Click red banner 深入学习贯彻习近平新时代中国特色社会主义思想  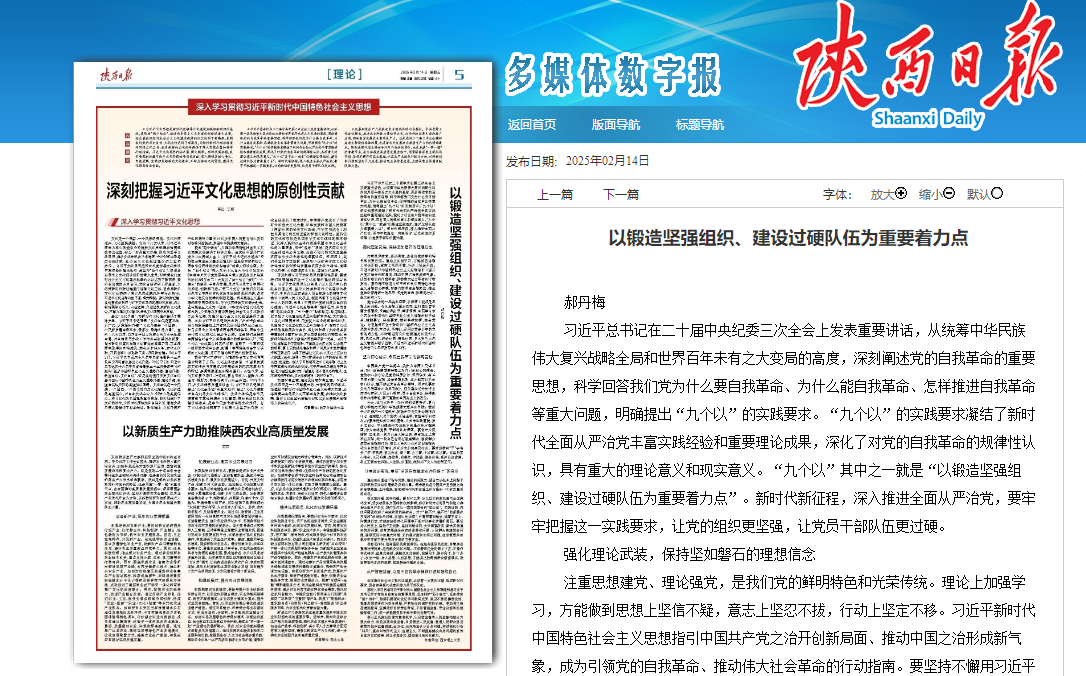tap(283, 105)
